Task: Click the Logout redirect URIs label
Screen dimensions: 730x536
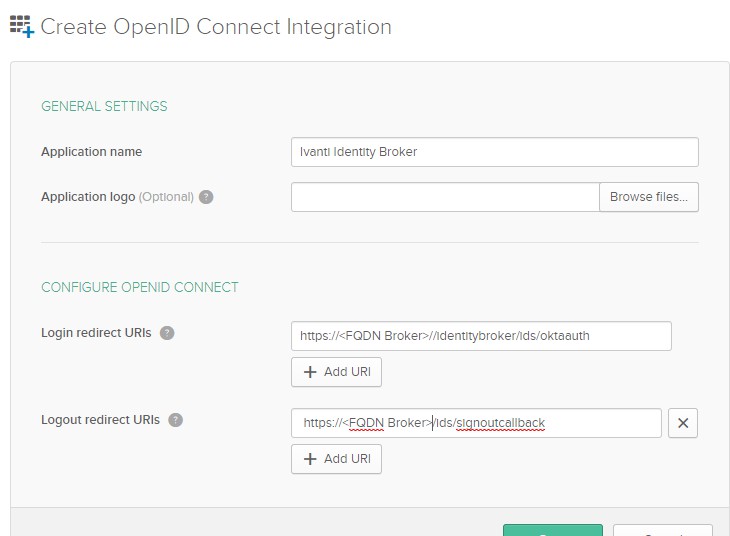Action: (x=101, y=420)
